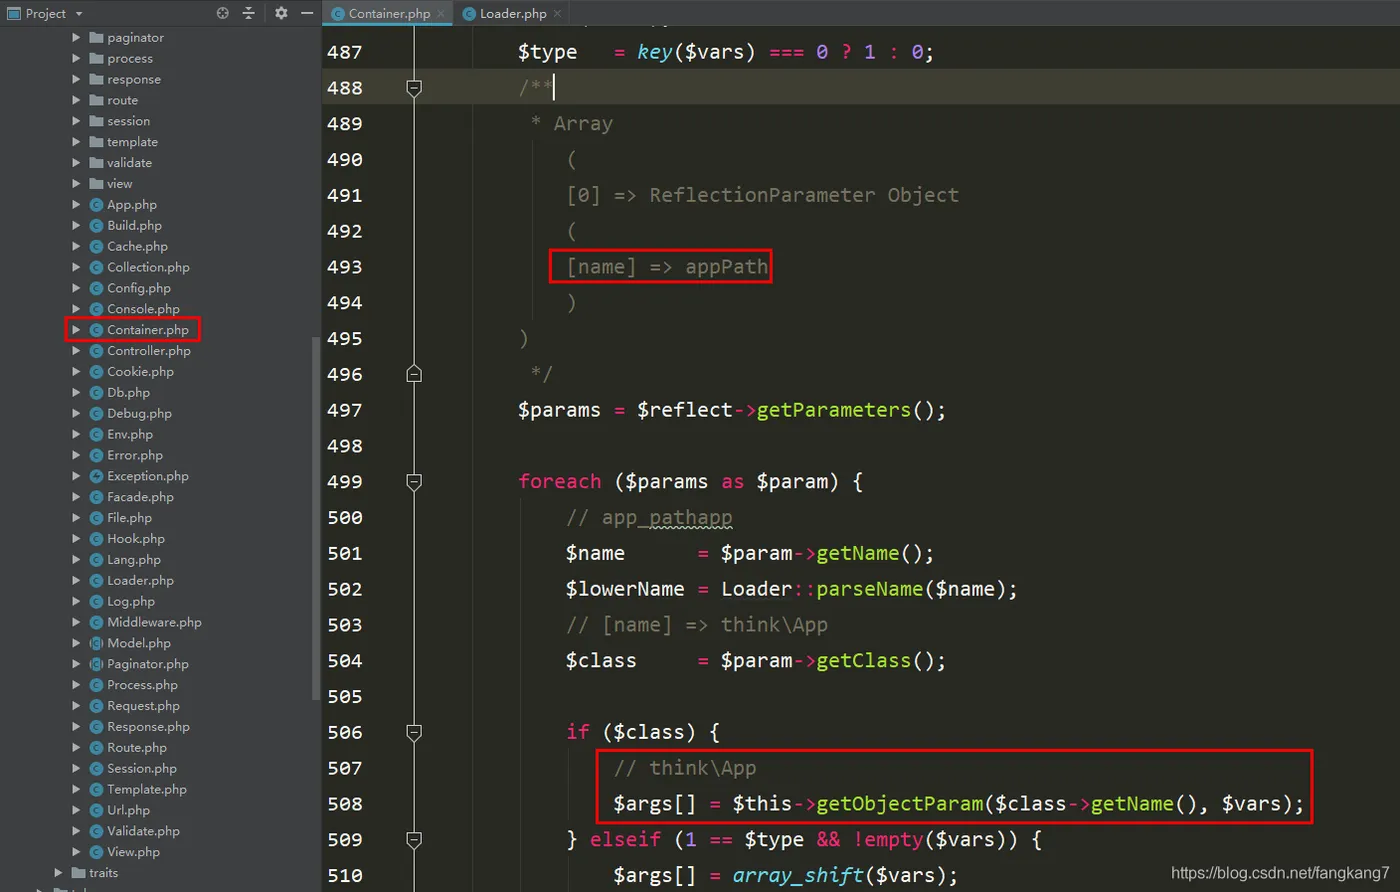Open Session.php in the project tree
The width and height of the screenshot is (1400, 892).
(x=142, y=769)
